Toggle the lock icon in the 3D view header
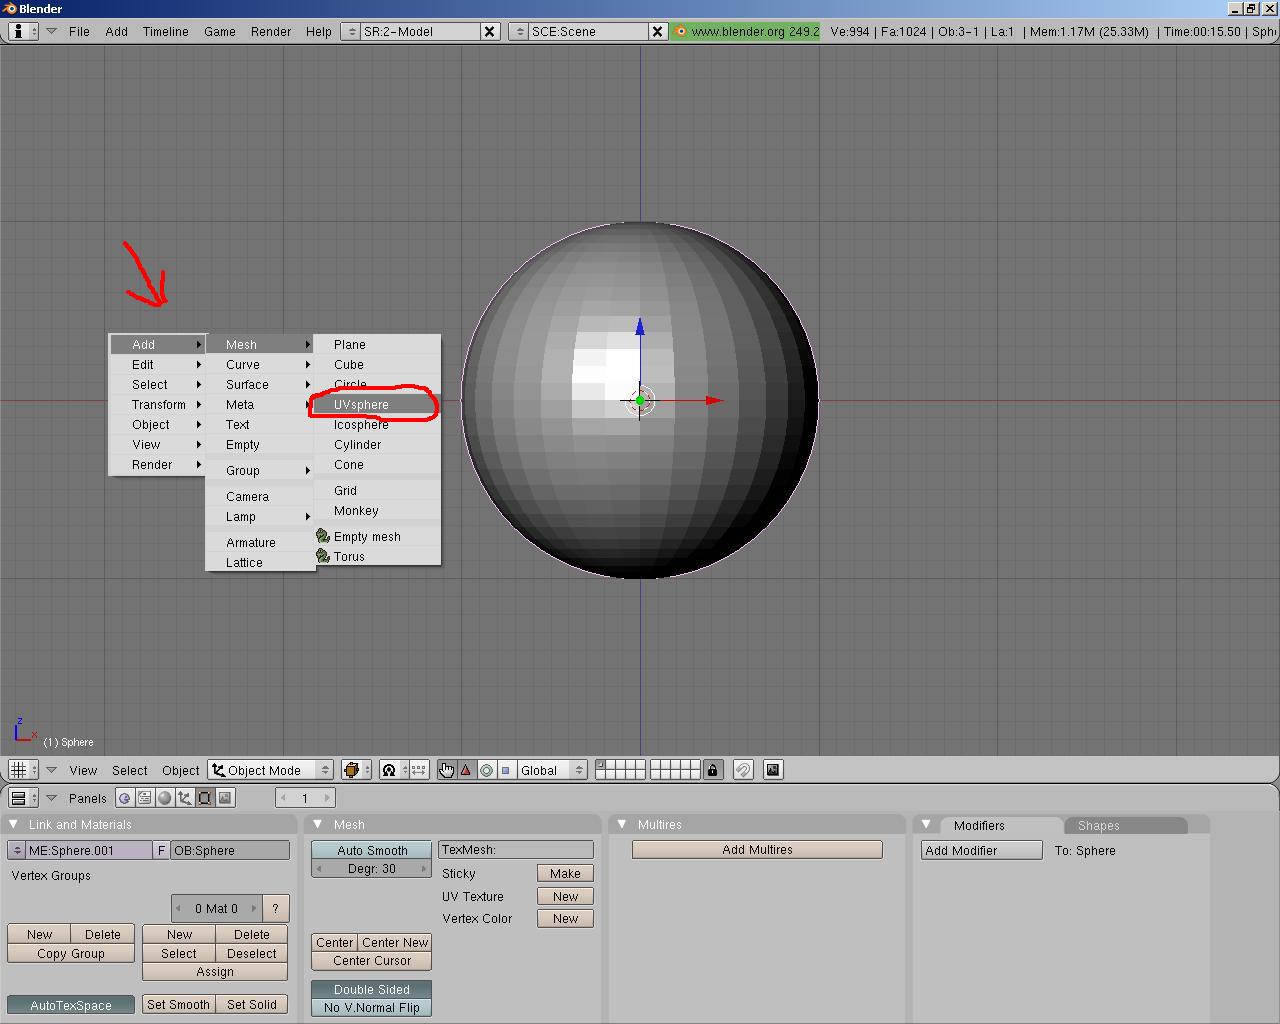Viewport: 1280px width, 1024px height. pos(712,769)
